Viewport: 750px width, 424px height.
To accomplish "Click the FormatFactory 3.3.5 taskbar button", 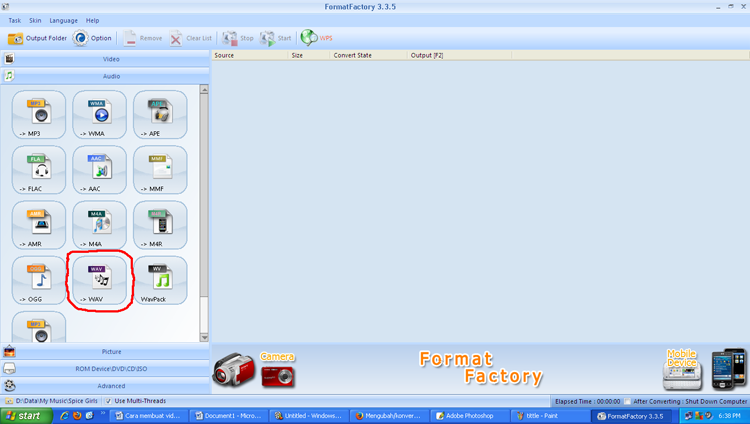I will (629, 416).
